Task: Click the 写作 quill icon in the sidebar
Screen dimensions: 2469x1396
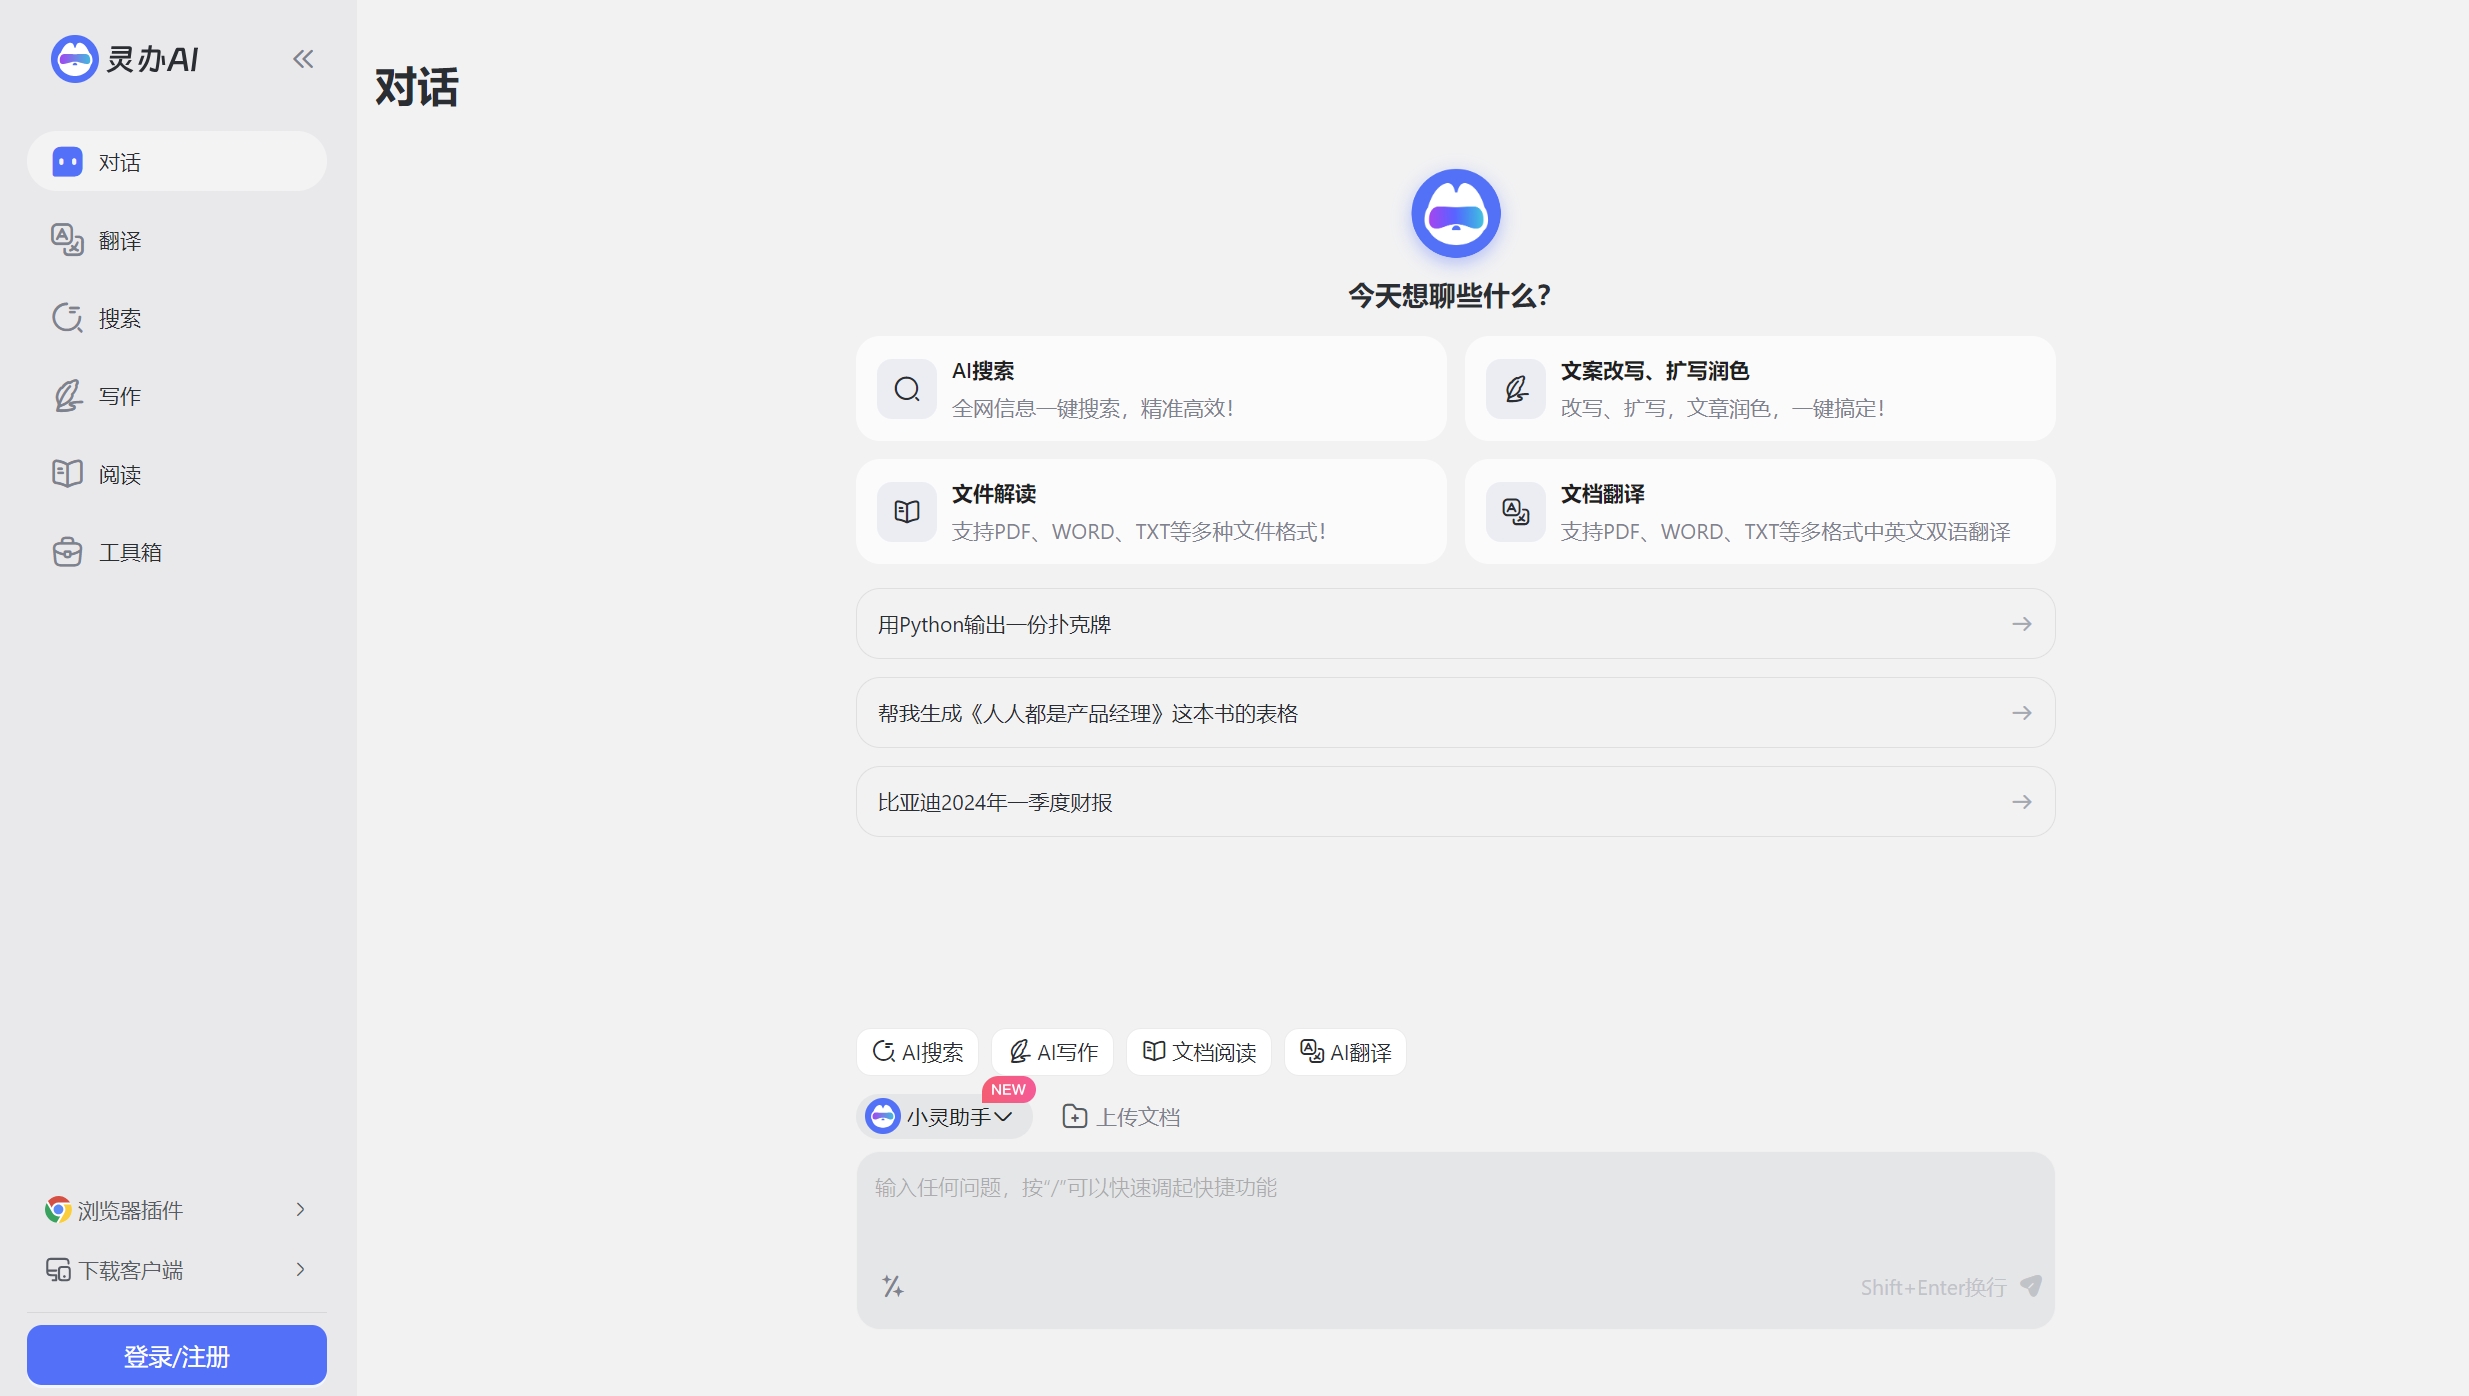Action: tap(67, 396)
